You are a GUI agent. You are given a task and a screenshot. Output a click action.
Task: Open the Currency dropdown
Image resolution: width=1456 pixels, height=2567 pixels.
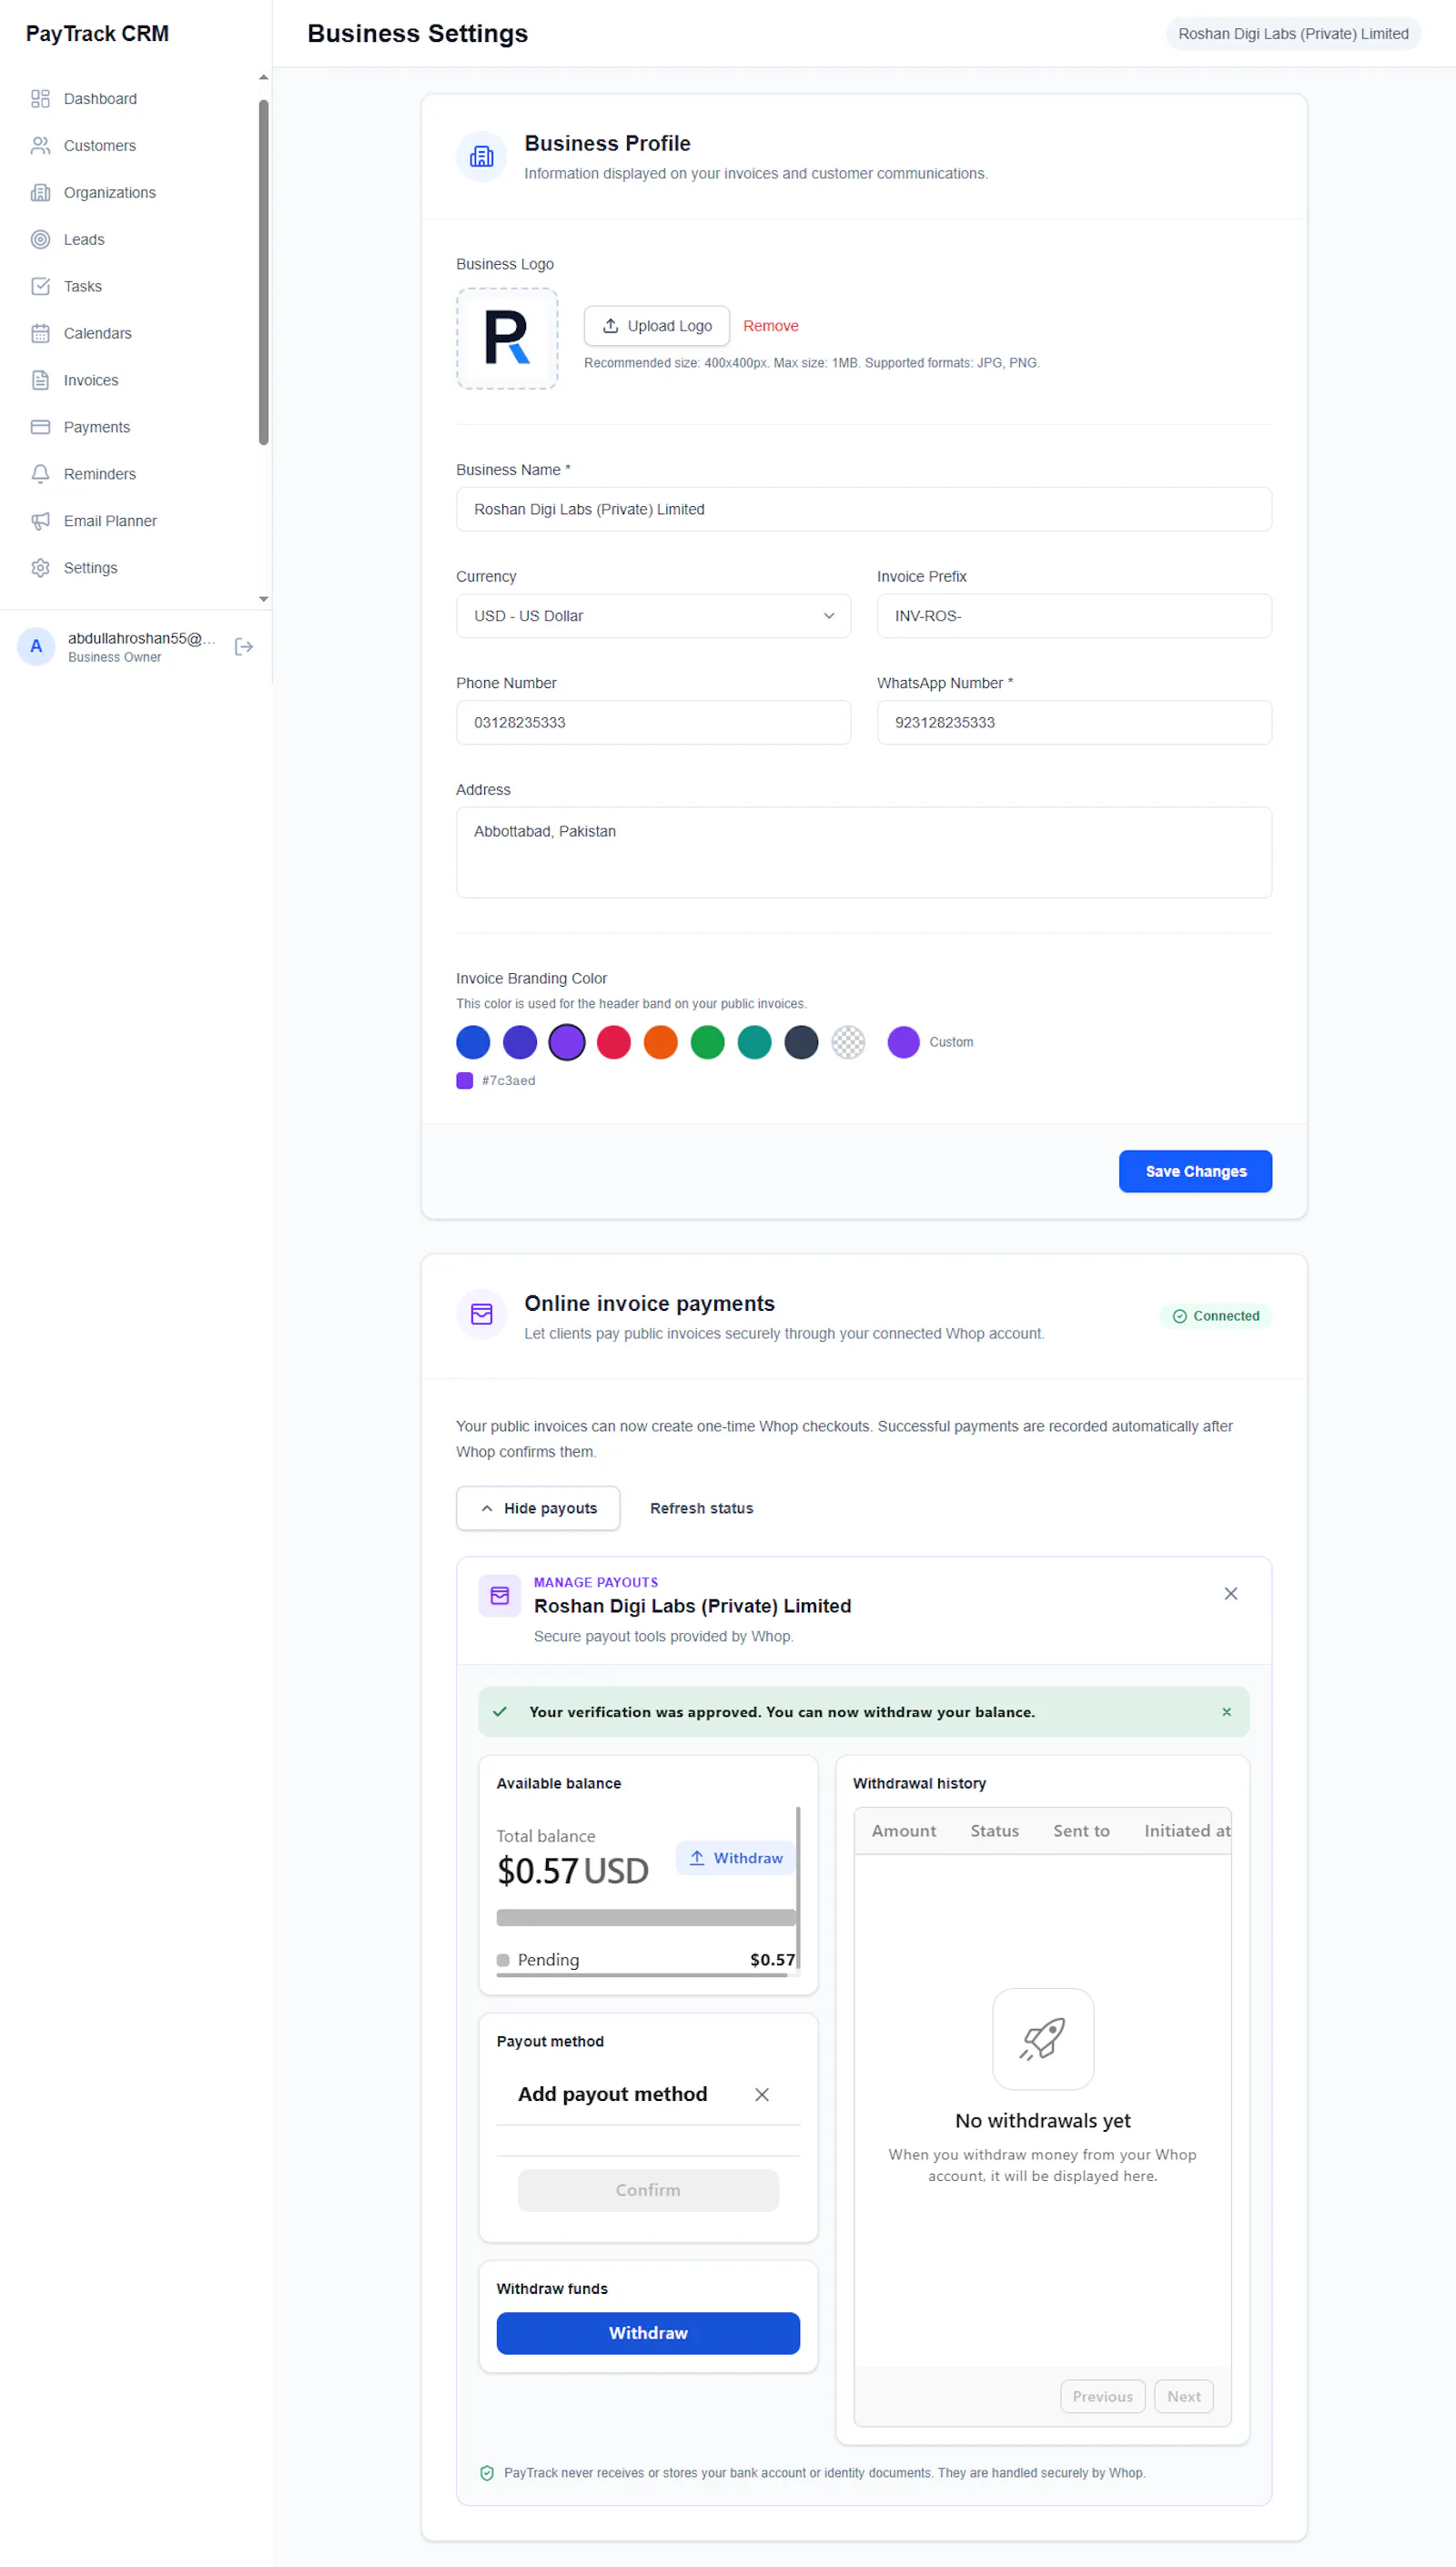coord(654,616)
